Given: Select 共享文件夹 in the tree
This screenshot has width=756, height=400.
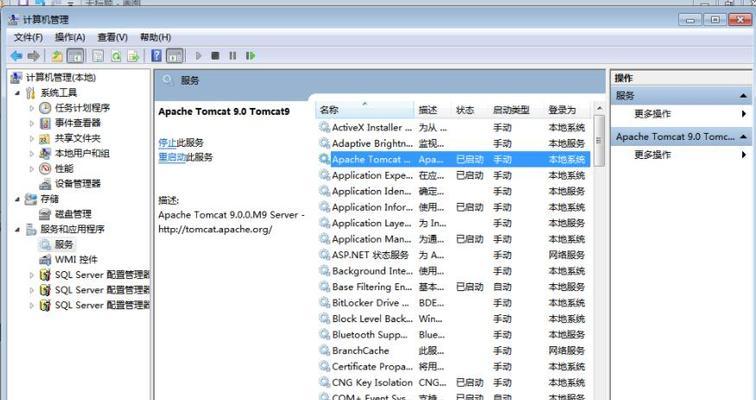Looking at the screenshot, I should [78, 138].
